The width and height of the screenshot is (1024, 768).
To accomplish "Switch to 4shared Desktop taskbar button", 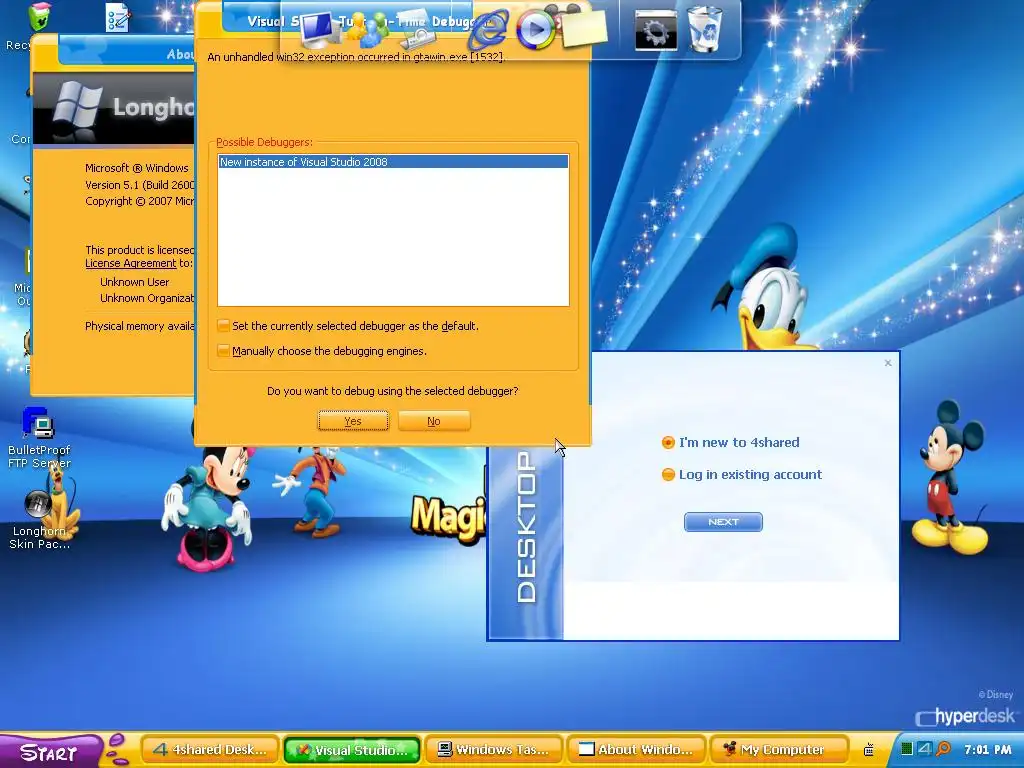I will (x=210, y=750).
